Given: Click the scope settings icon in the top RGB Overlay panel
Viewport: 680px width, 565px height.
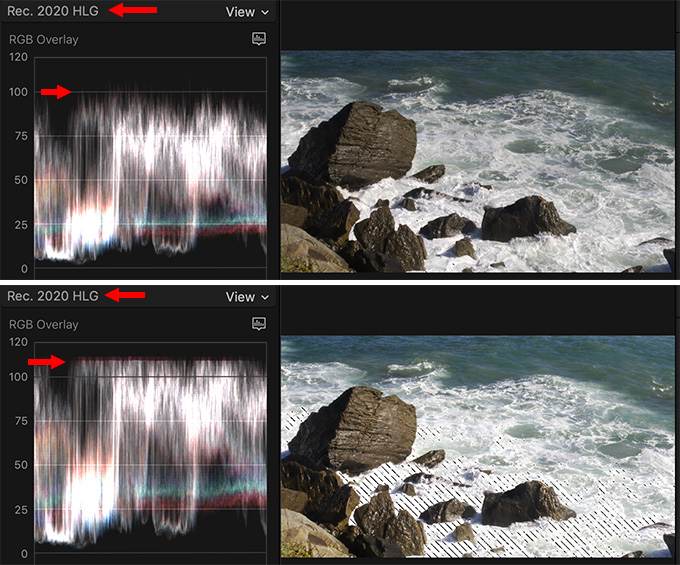Looking at the screenshot, I should [259, 39].
